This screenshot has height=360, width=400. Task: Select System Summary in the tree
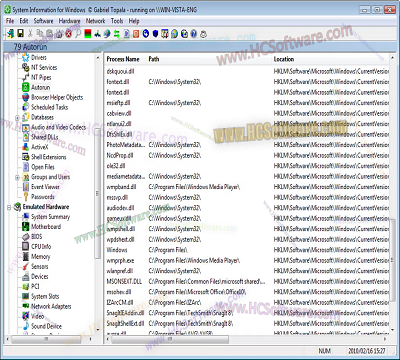tap(50, 217)
